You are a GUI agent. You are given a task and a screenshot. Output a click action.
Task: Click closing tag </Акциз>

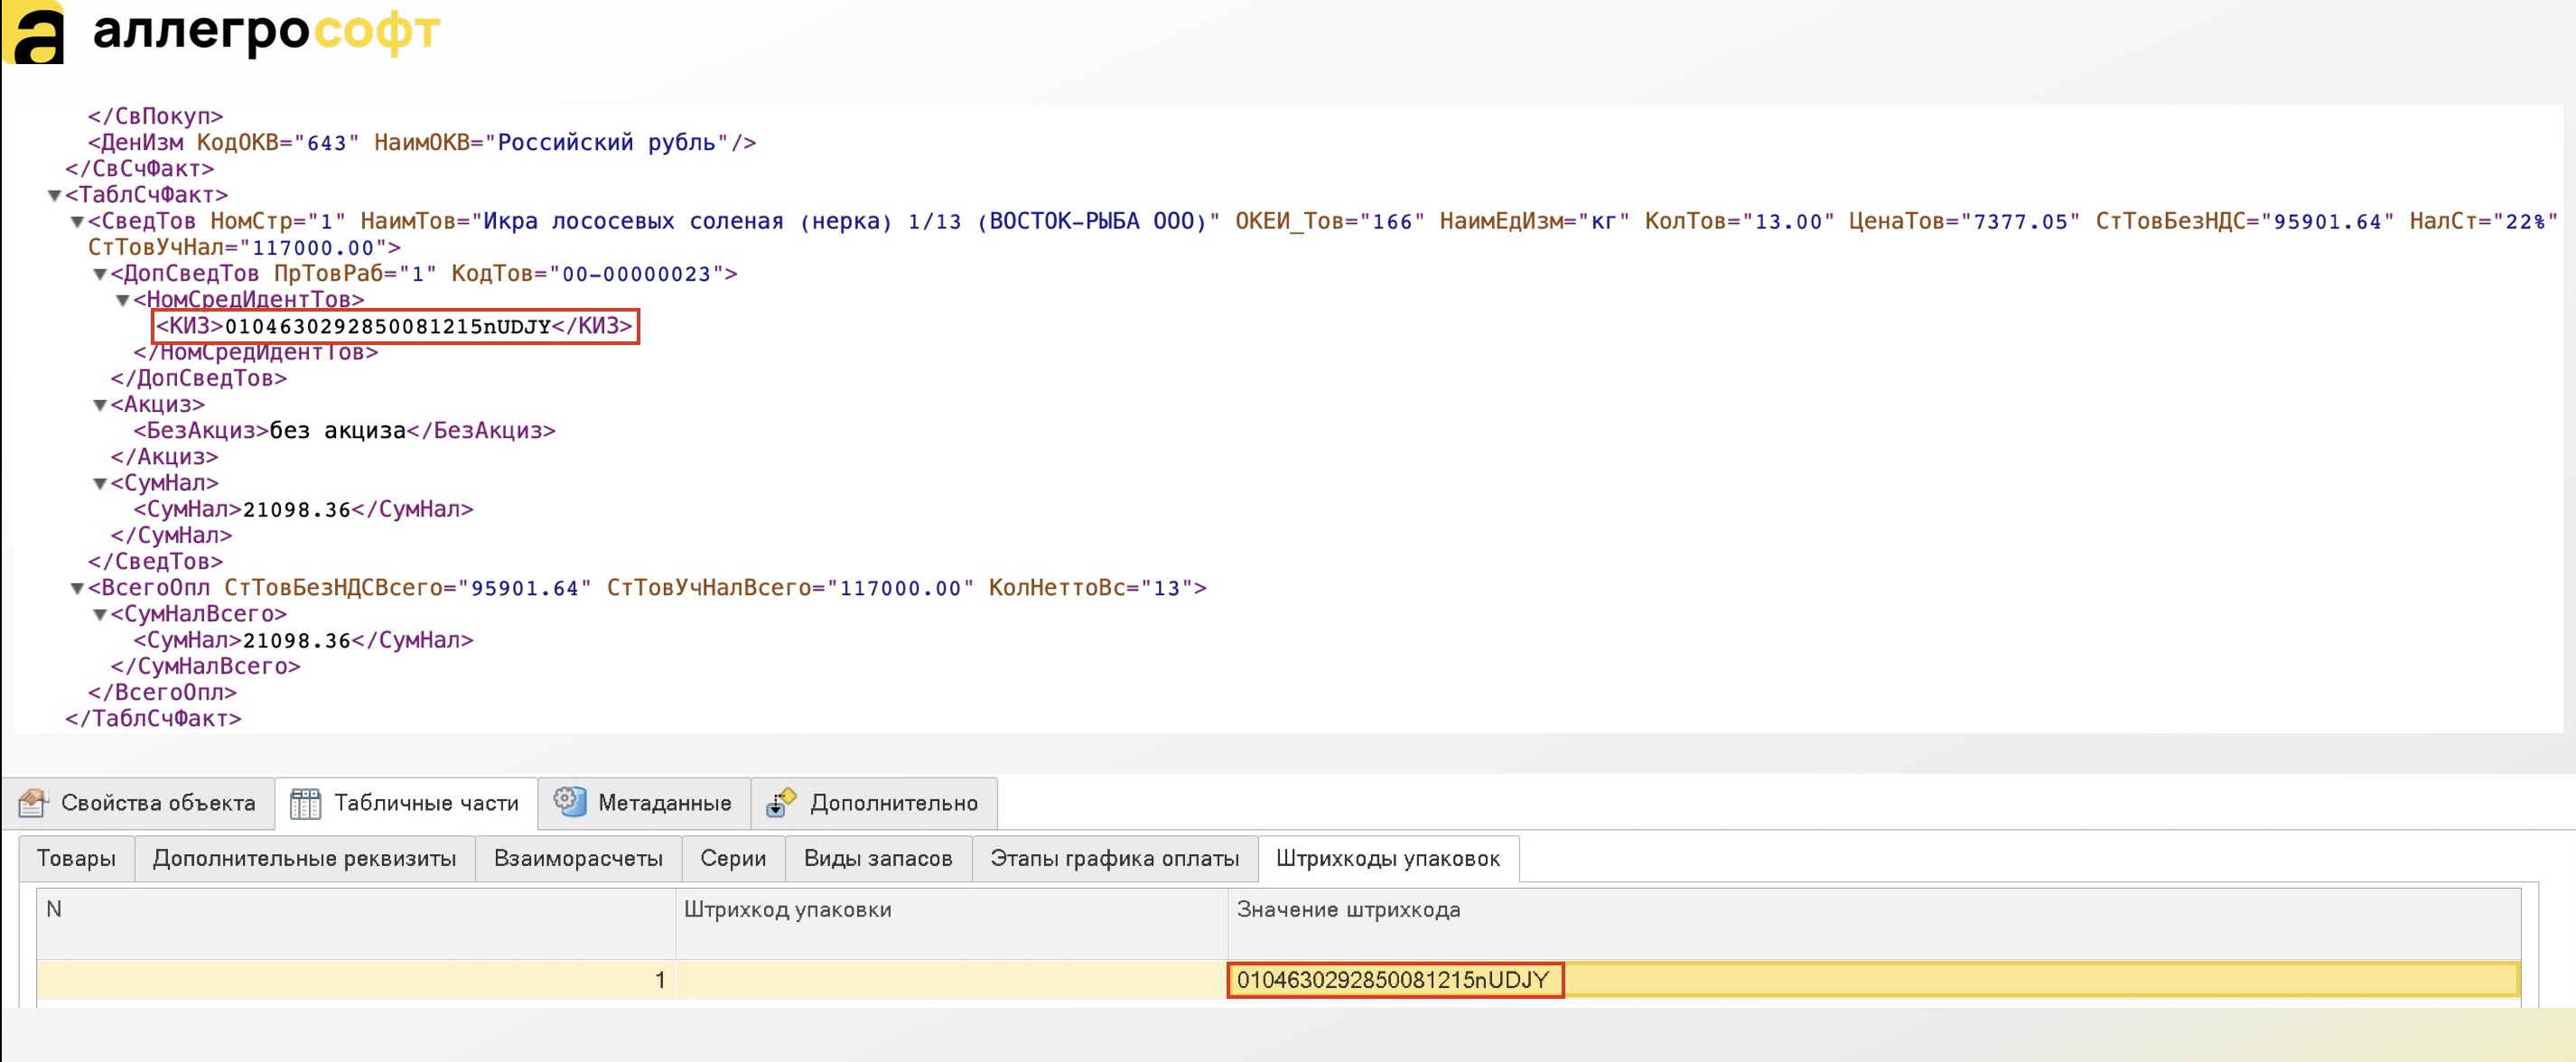pyautogui.click(x=164, y=457)
